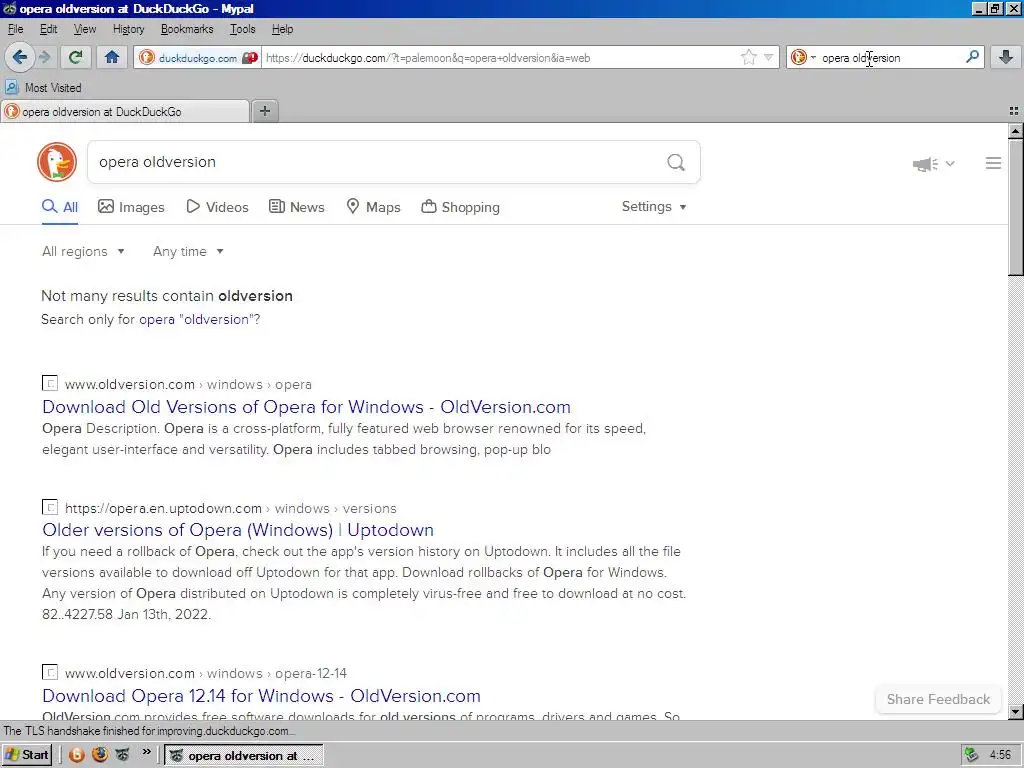Click the vertical scrollbar thumb
Screen dimensions: 1024x768
(x=1016, y=207)
